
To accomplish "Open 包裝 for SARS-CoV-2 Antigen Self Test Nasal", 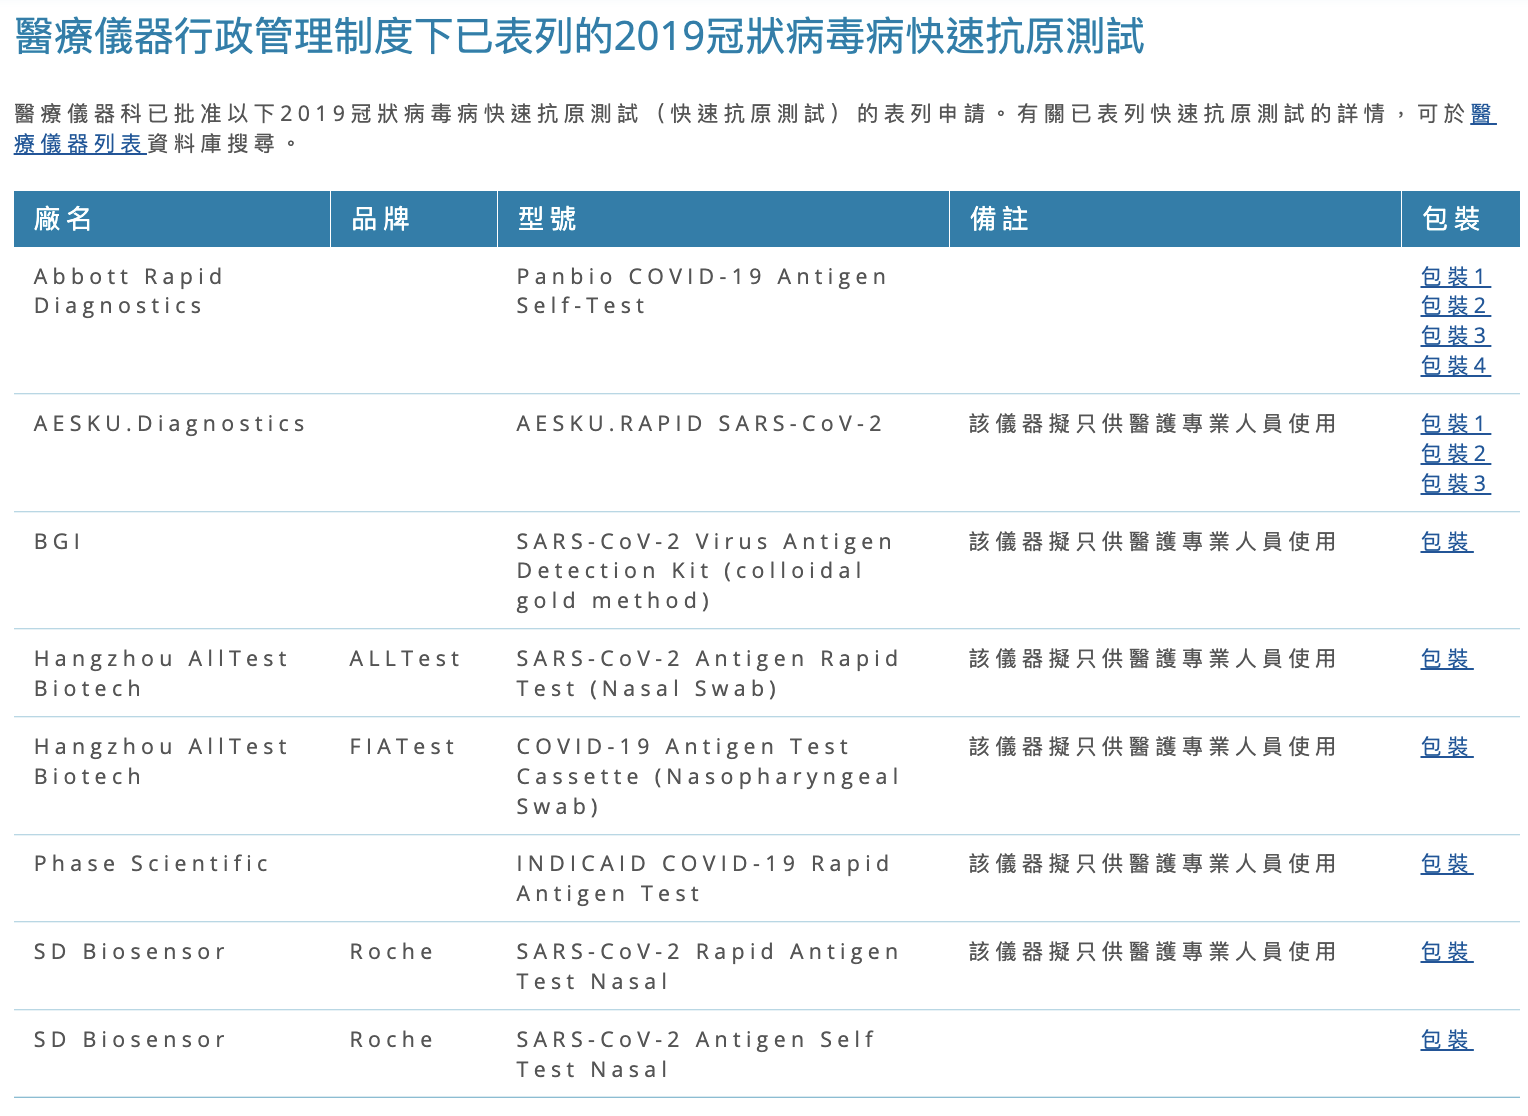I will [x=1446, y=1040].
